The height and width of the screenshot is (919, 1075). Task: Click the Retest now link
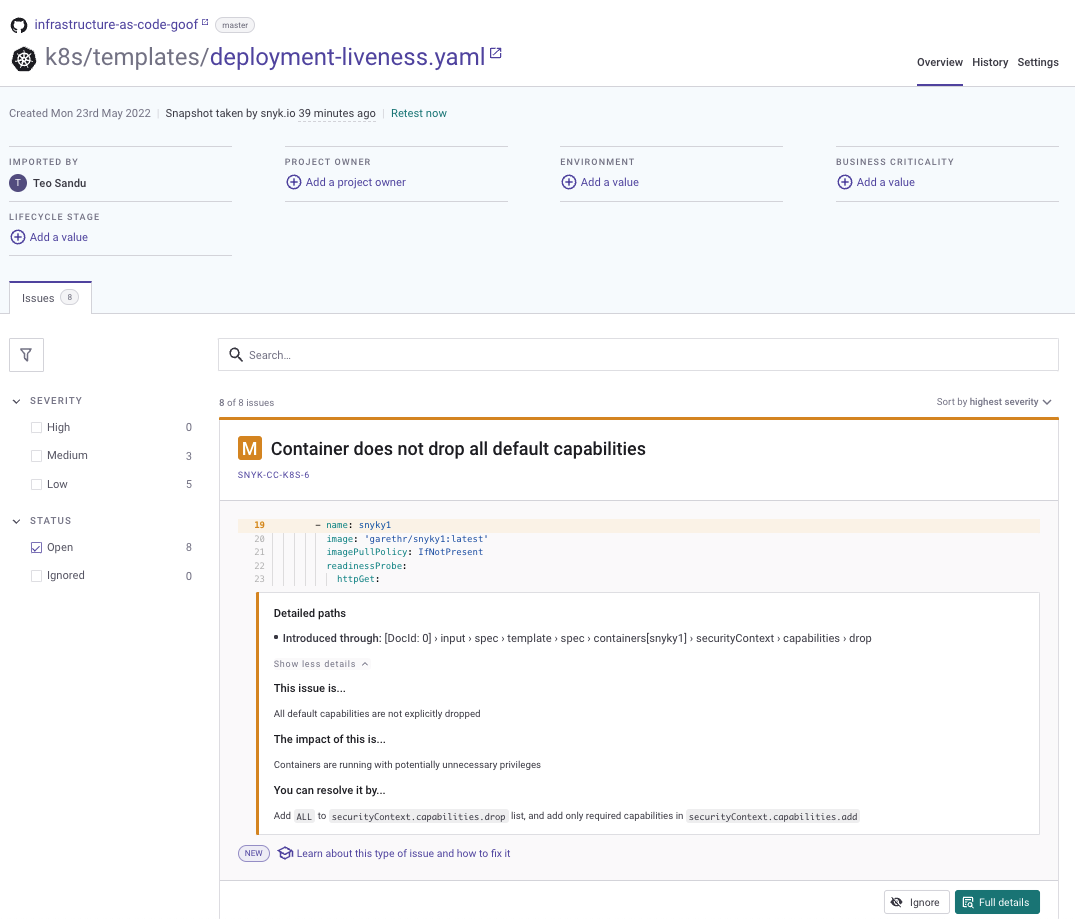pos(418,113)
